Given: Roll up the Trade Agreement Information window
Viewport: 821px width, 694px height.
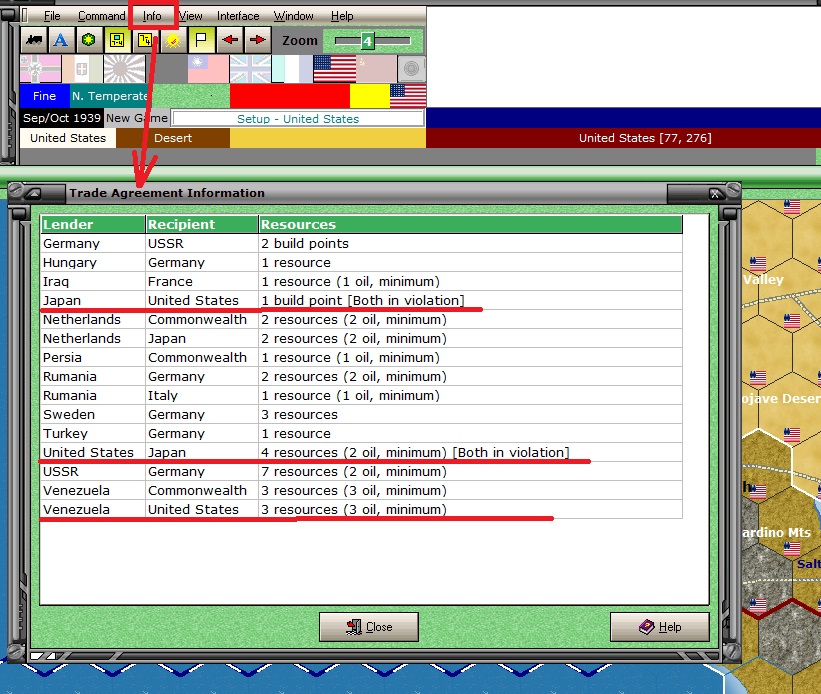Looking at the screenshot, I should pos(34,194).
